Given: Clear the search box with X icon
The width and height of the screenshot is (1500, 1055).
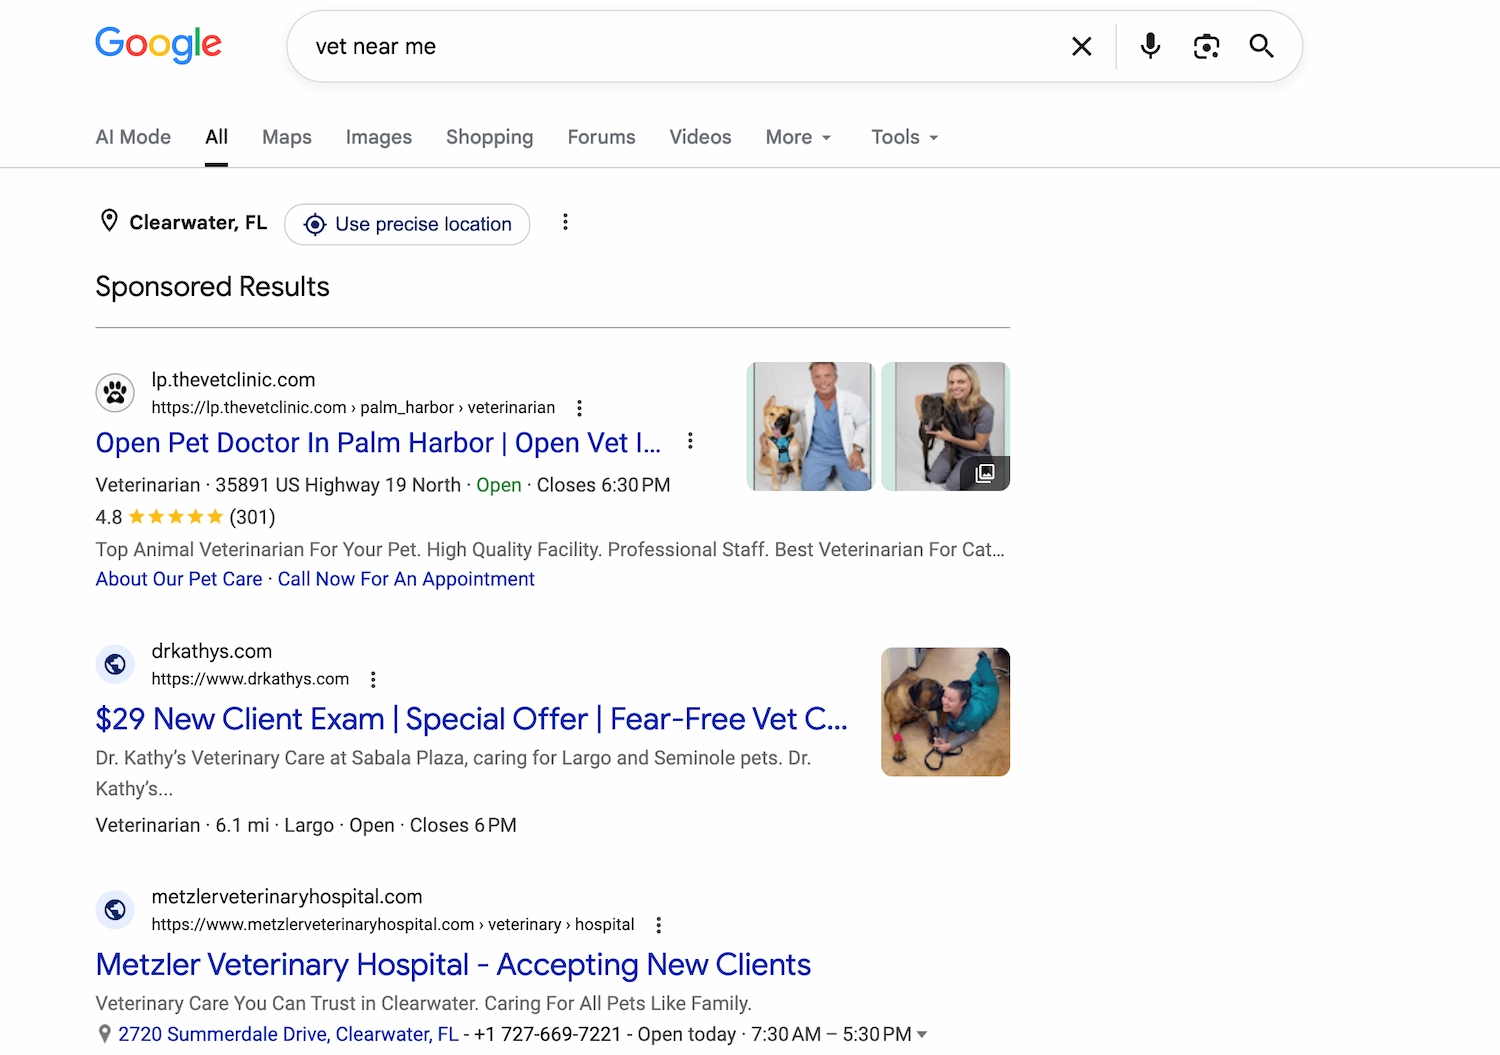Looking at the screenshot, I should pos(1081,46).
